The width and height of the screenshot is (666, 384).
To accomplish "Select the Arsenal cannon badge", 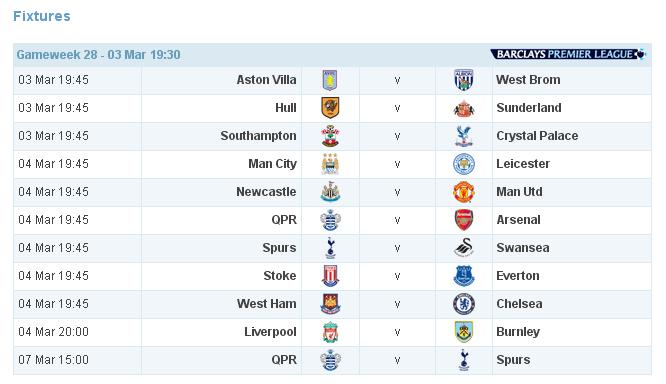I will pos(463,220).
